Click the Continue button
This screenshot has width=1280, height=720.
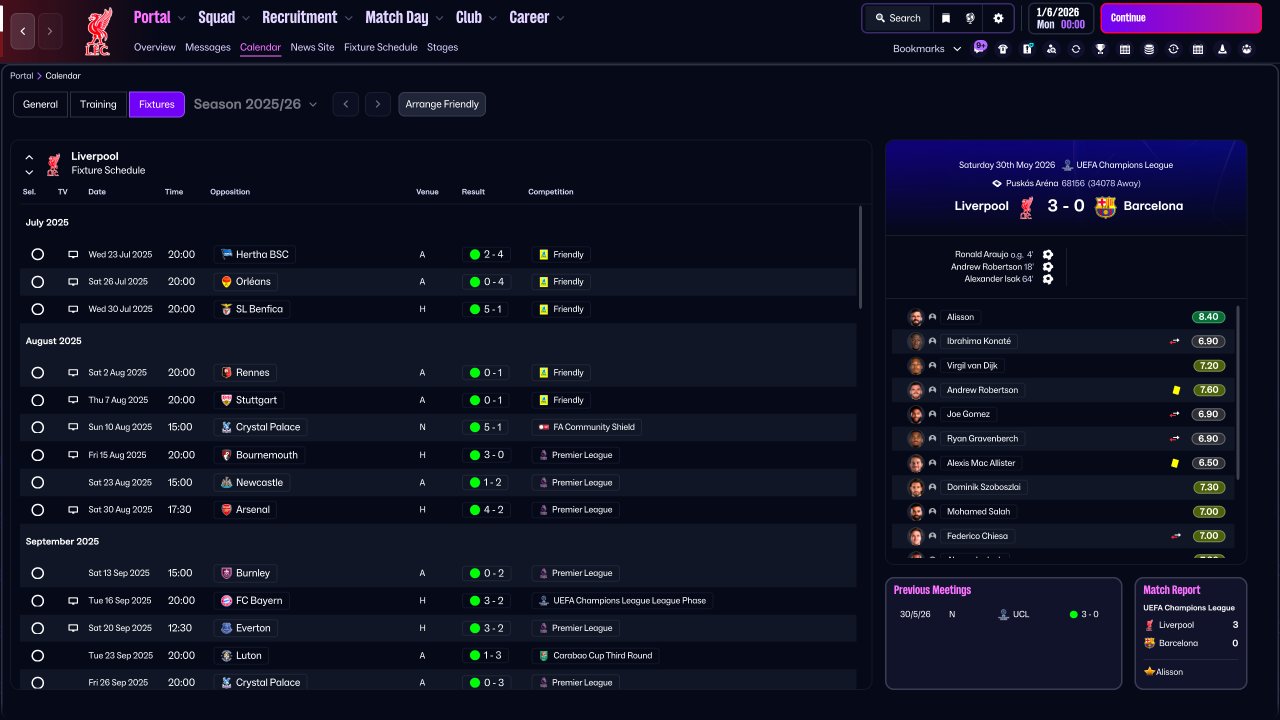click(x=1181, y=18)
